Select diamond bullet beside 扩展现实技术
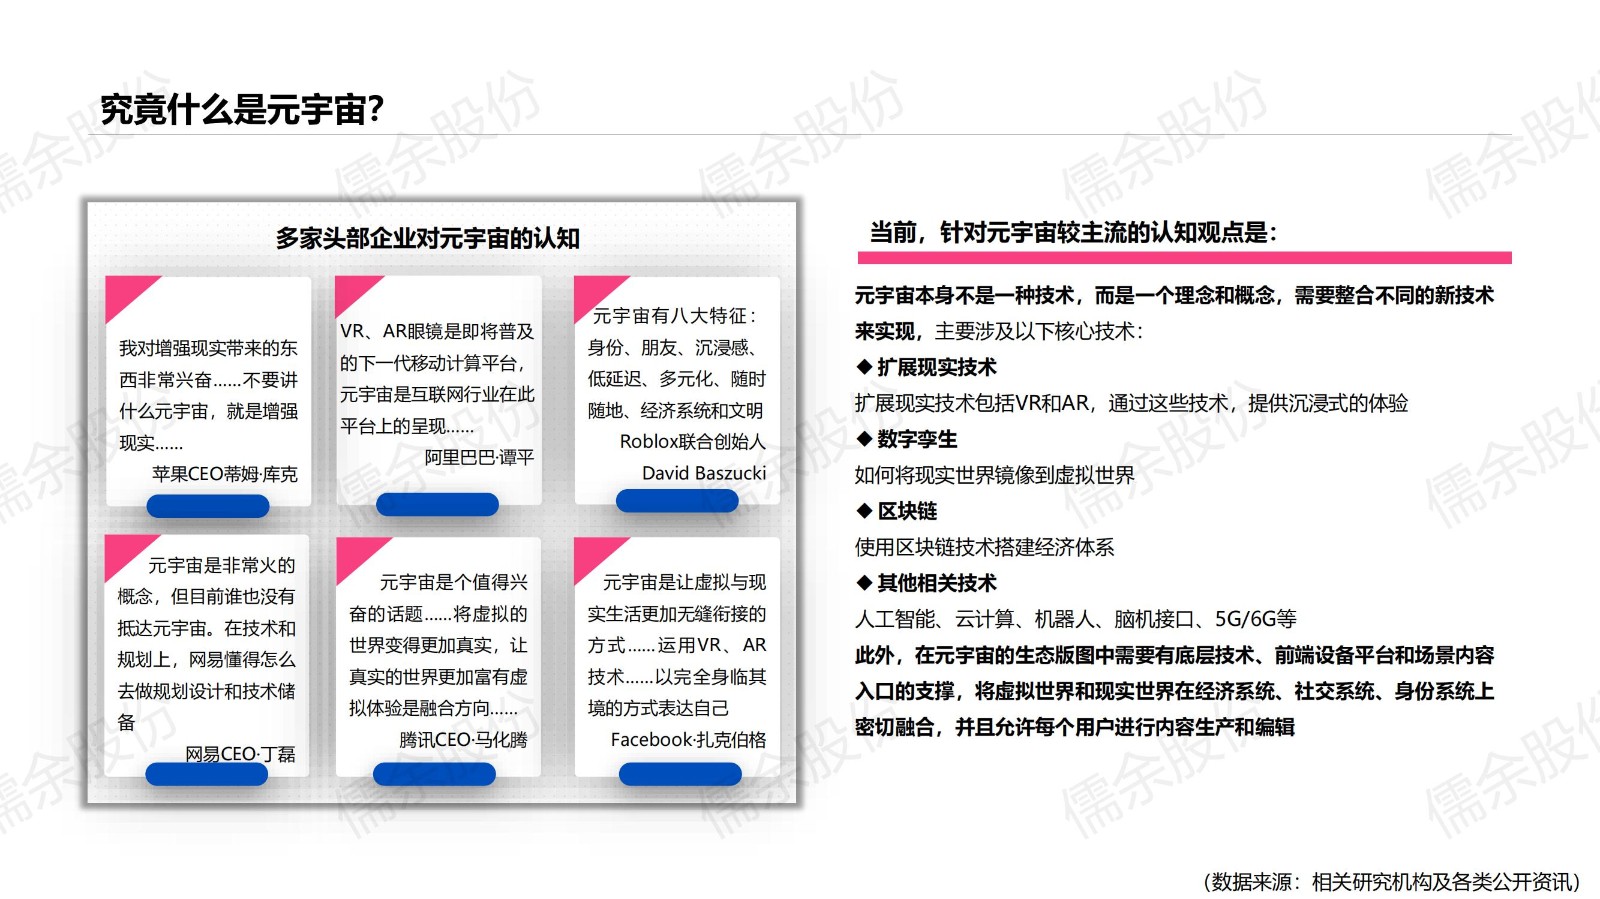The height and width of the screenshot is (899, 1600). point(864,367)
